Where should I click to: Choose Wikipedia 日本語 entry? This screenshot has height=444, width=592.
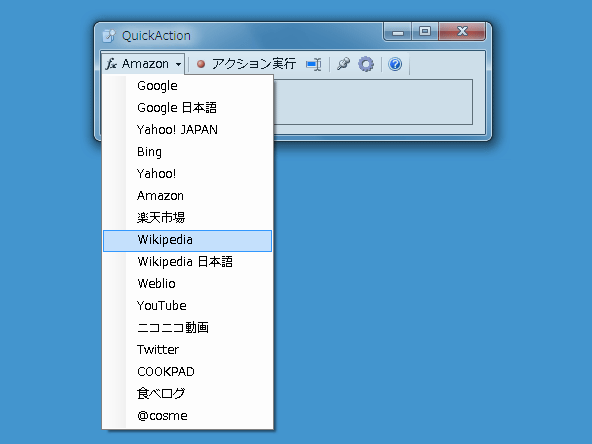click(x=187, y=262)
